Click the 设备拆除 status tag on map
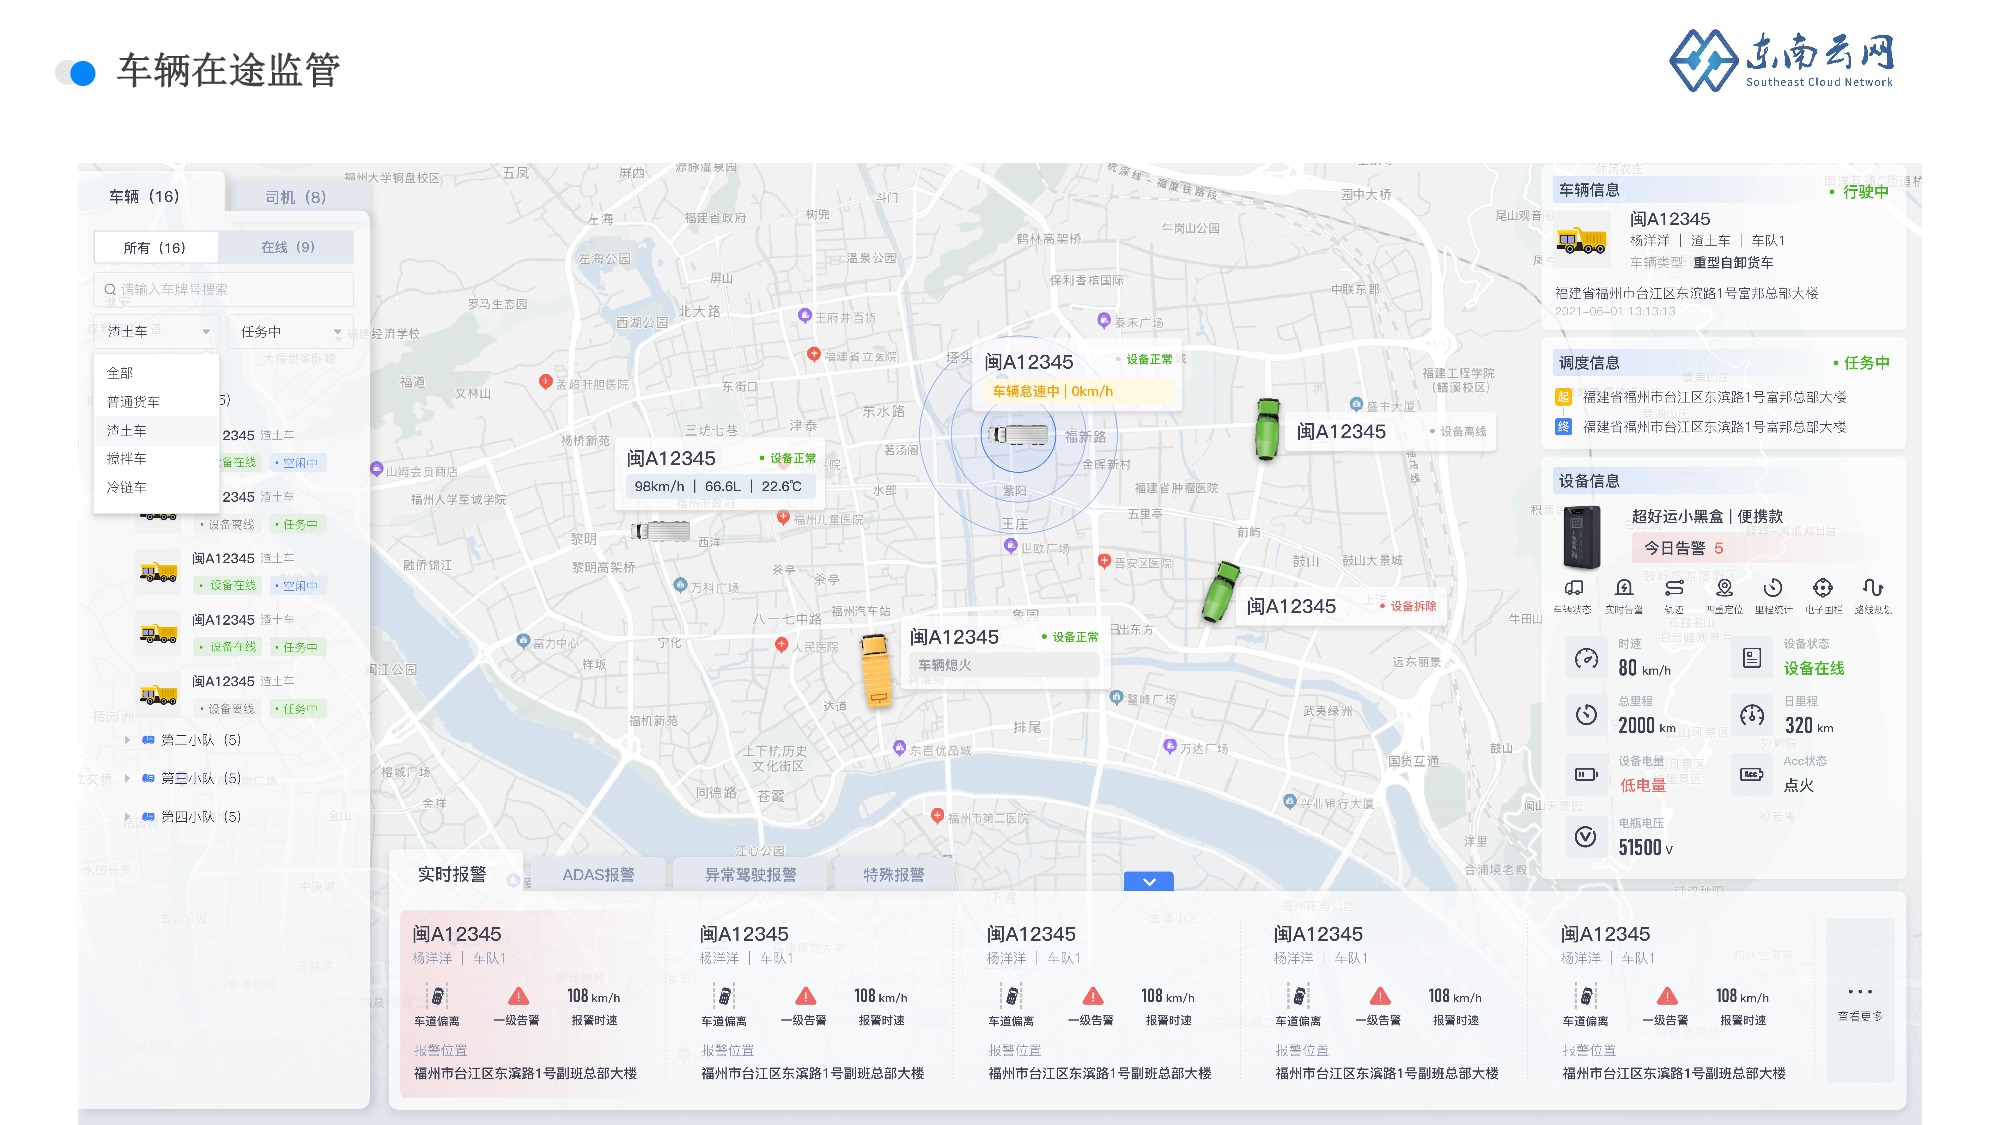The width and height of the screenshot is (2000, 1125). pos(1409,606)
